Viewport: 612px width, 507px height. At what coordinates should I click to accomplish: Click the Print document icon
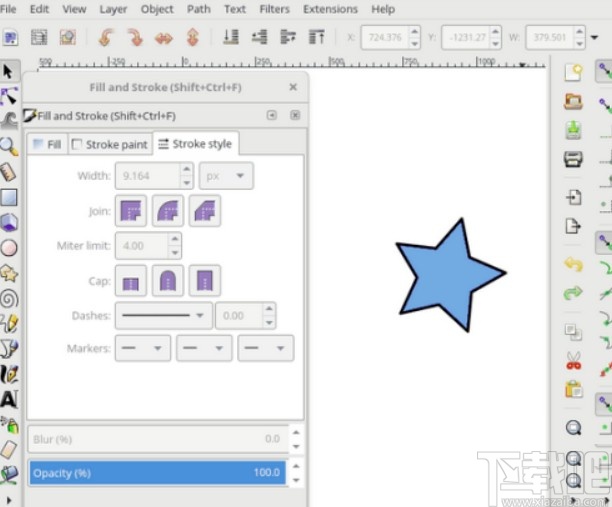point(573,159)
